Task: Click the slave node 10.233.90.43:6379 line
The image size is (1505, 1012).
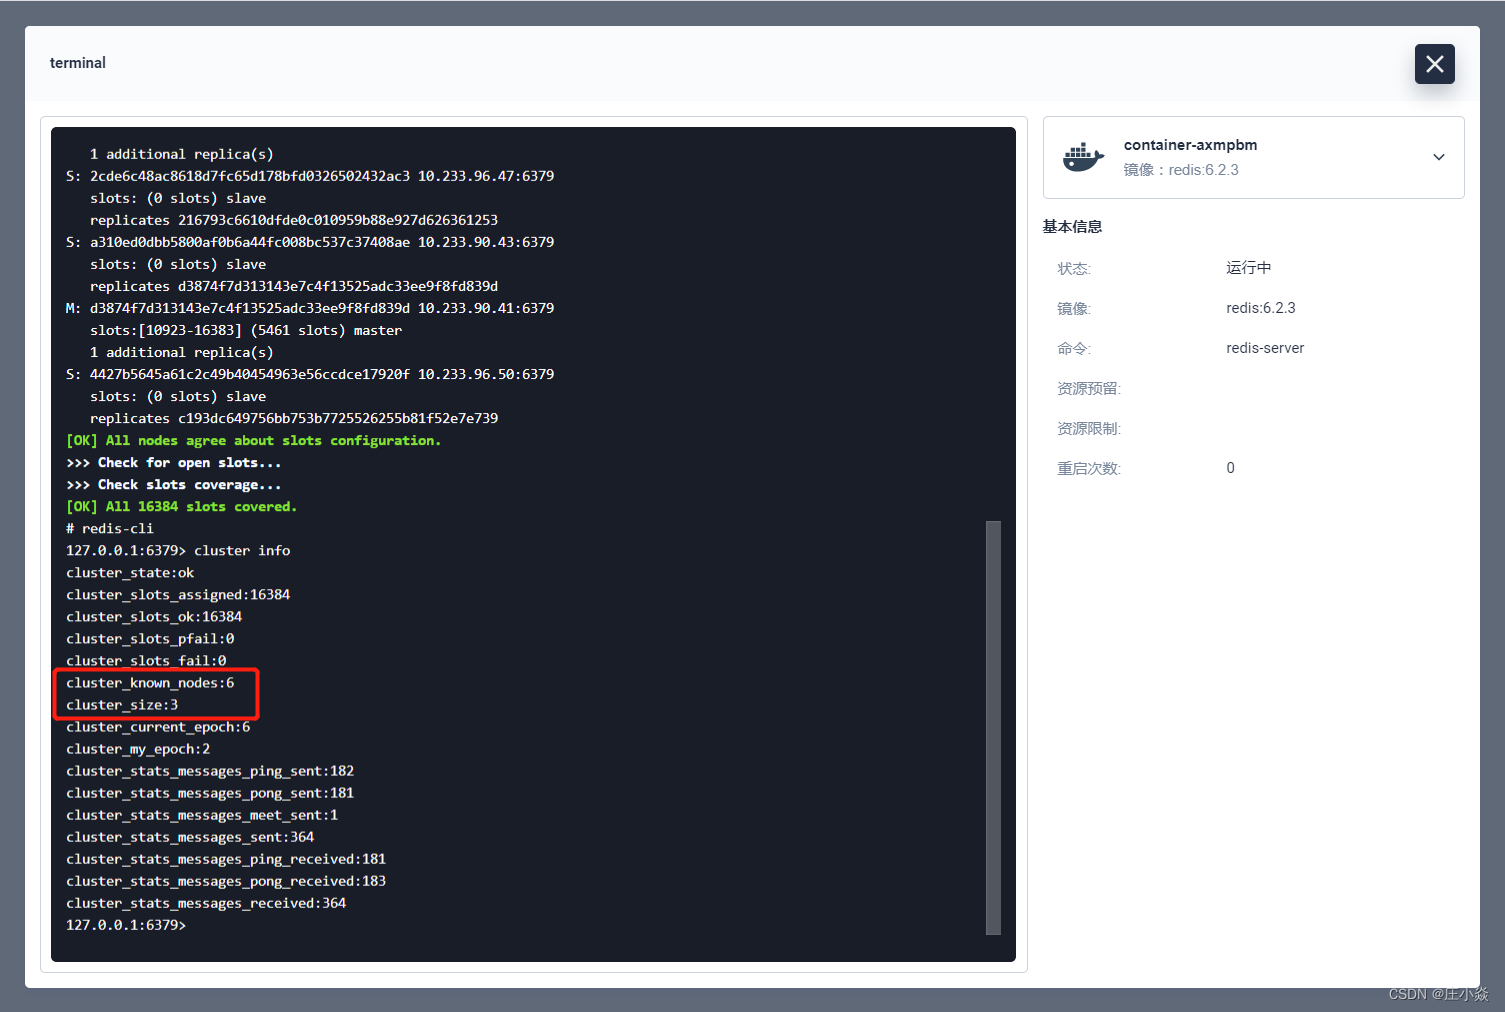Action: [x=310, y=243]
